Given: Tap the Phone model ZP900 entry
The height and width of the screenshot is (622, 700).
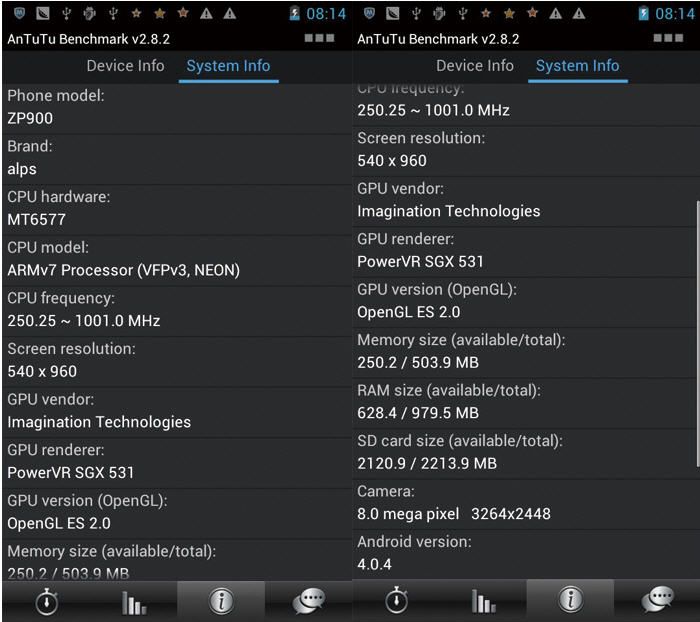Looking at the screenshot, I should point(177,108).
